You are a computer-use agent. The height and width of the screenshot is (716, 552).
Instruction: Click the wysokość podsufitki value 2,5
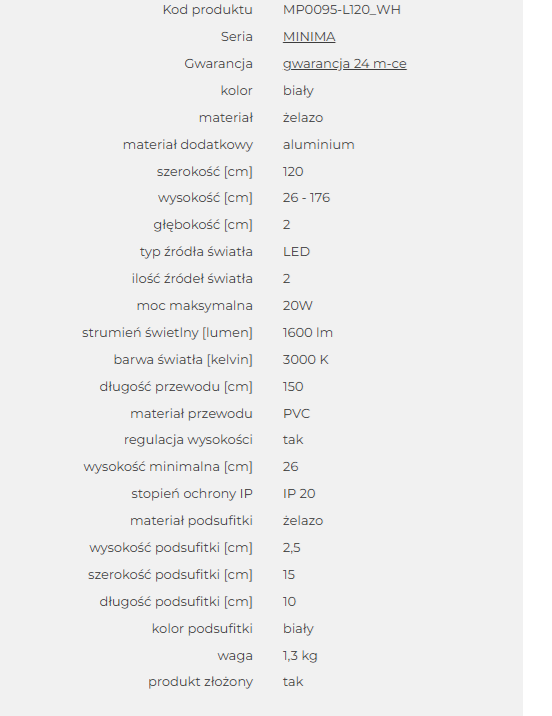click(292, 548)
